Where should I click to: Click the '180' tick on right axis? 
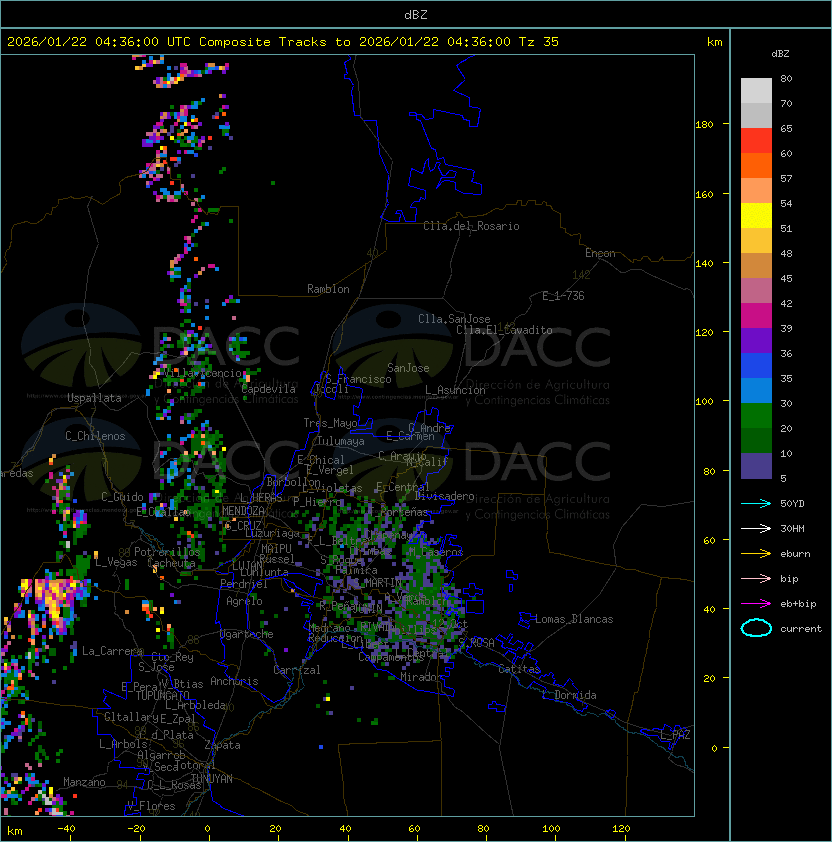704,125
